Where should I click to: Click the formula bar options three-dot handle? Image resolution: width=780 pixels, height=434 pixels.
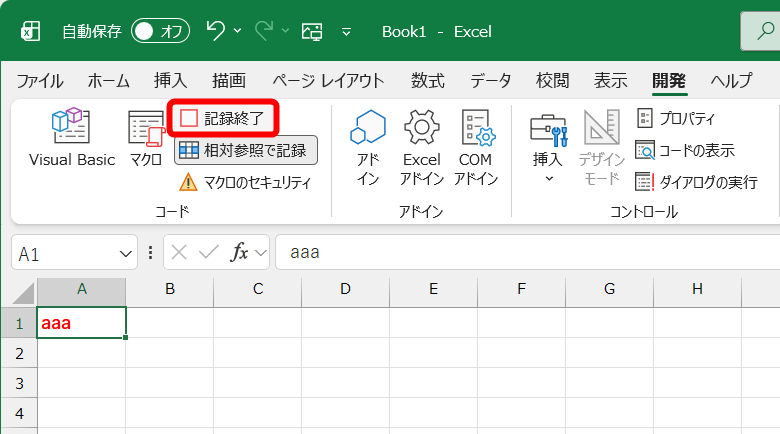pyautogui.click(x=150, y=253)
